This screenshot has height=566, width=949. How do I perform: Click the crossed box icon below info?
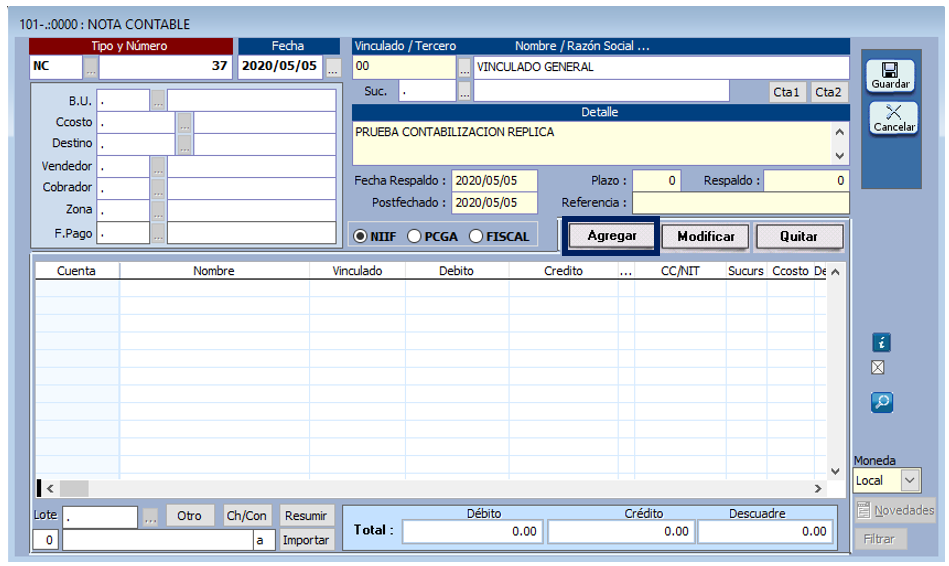pos(878,367)
